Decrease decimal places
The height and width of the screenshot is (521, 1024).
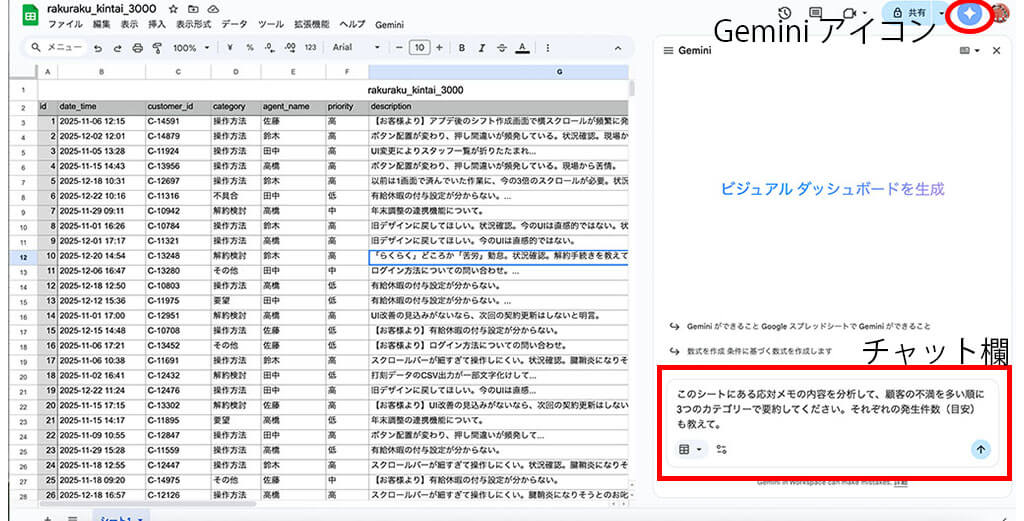(270, 48)
